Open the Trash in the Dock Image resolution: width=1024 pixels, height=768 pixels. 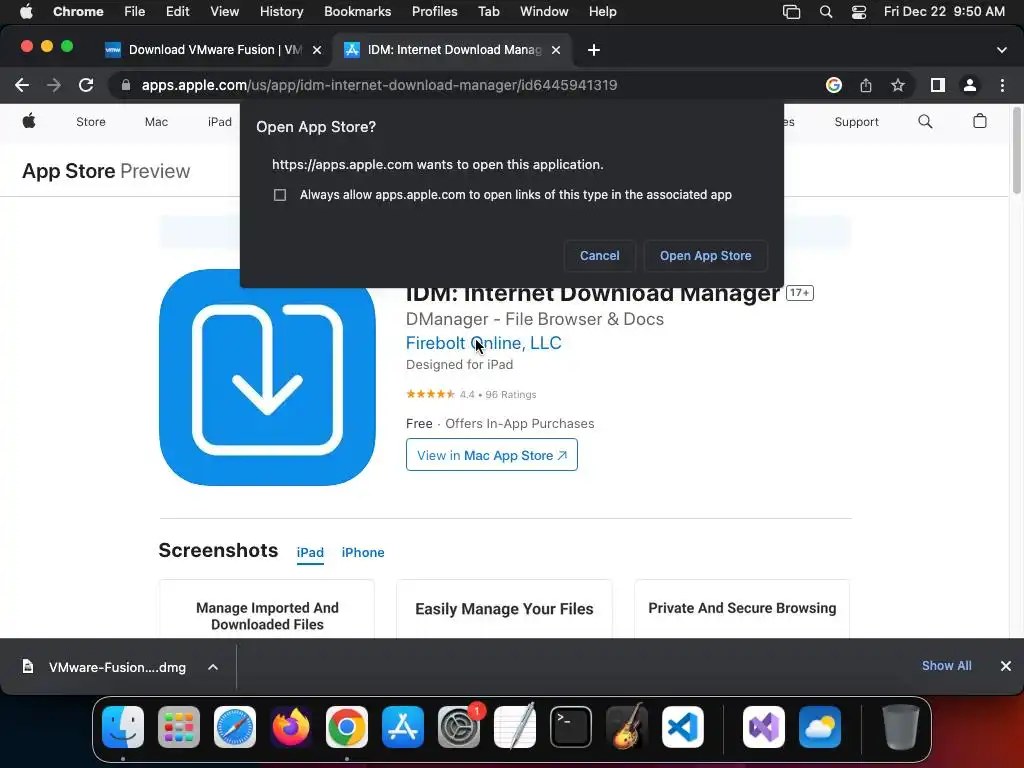click(901, 727)
